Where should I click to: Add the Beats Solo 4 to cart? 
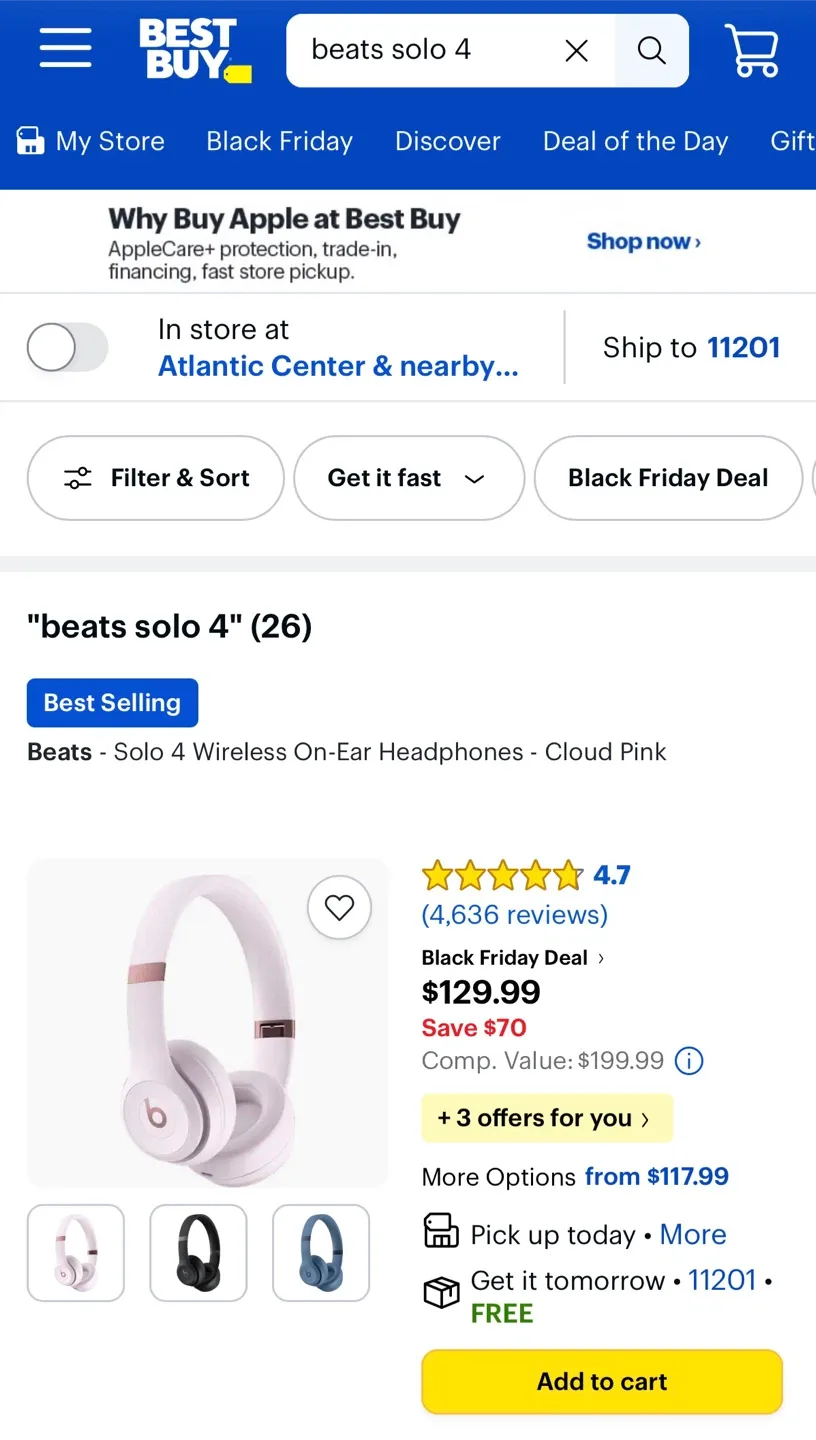click(601, 1381)
